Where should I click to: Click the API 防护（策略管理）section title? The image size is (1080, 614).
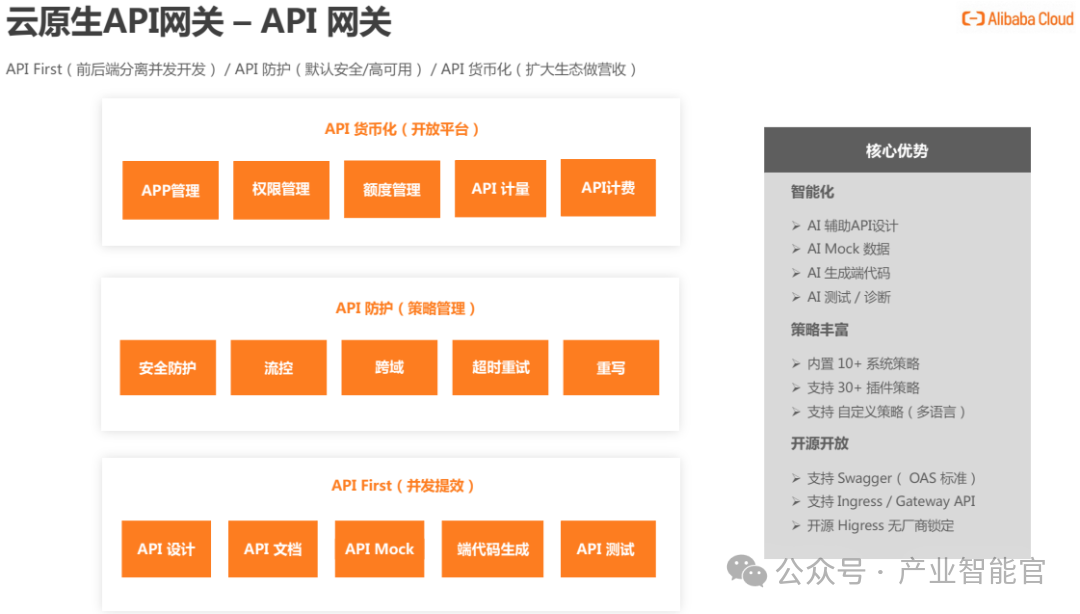(406, 308)
